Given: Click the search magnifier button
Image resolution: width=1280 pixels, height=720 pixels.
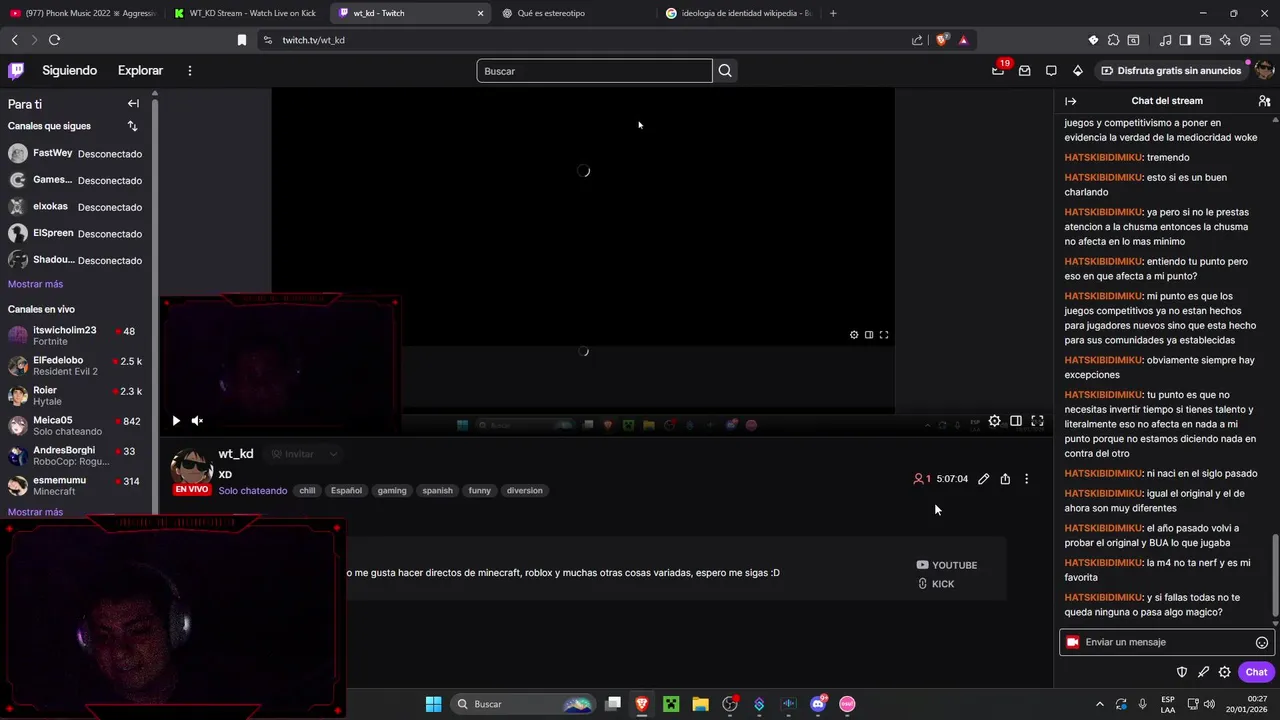Looking at the screenshot, I should pyautogui.click(x=725, y=71).
